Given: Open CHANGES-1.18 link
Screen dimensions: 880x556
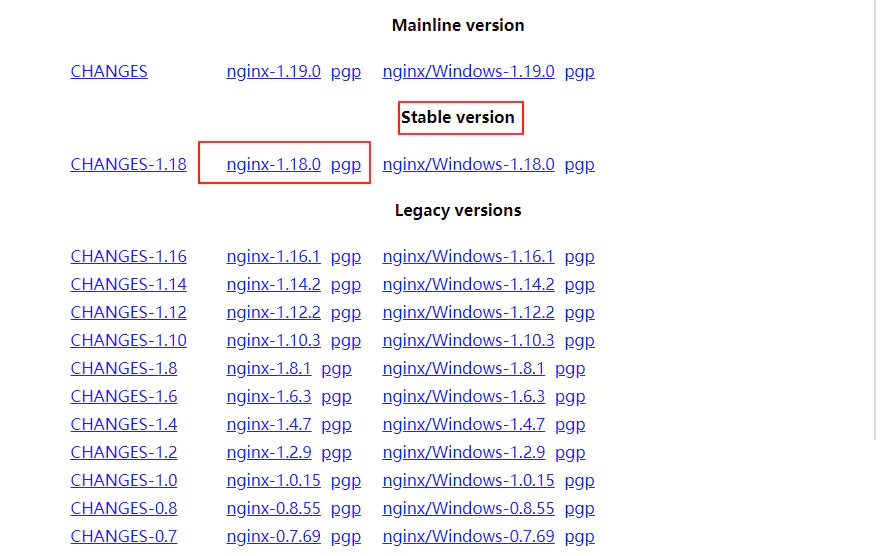Looking at the screenshot, I should pyautogui.click(x=129, y=164).
